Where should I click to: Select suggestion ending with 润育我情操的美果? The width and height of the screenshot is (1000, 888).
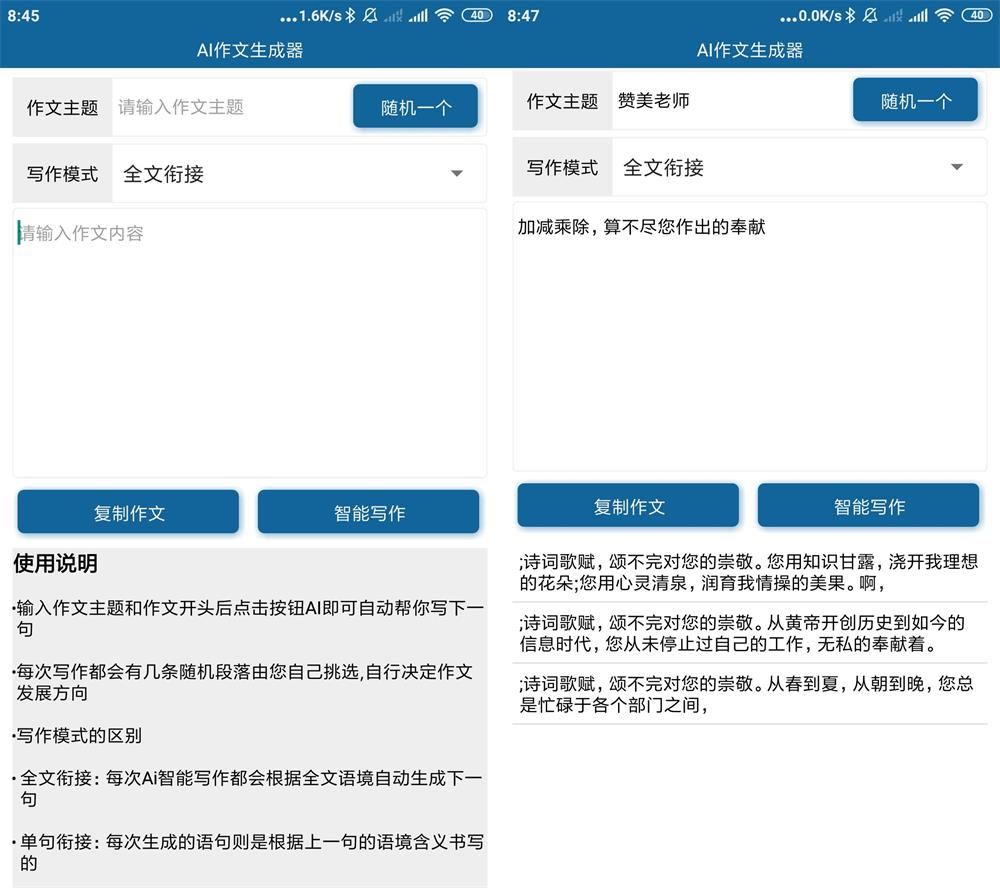[749, 572]
